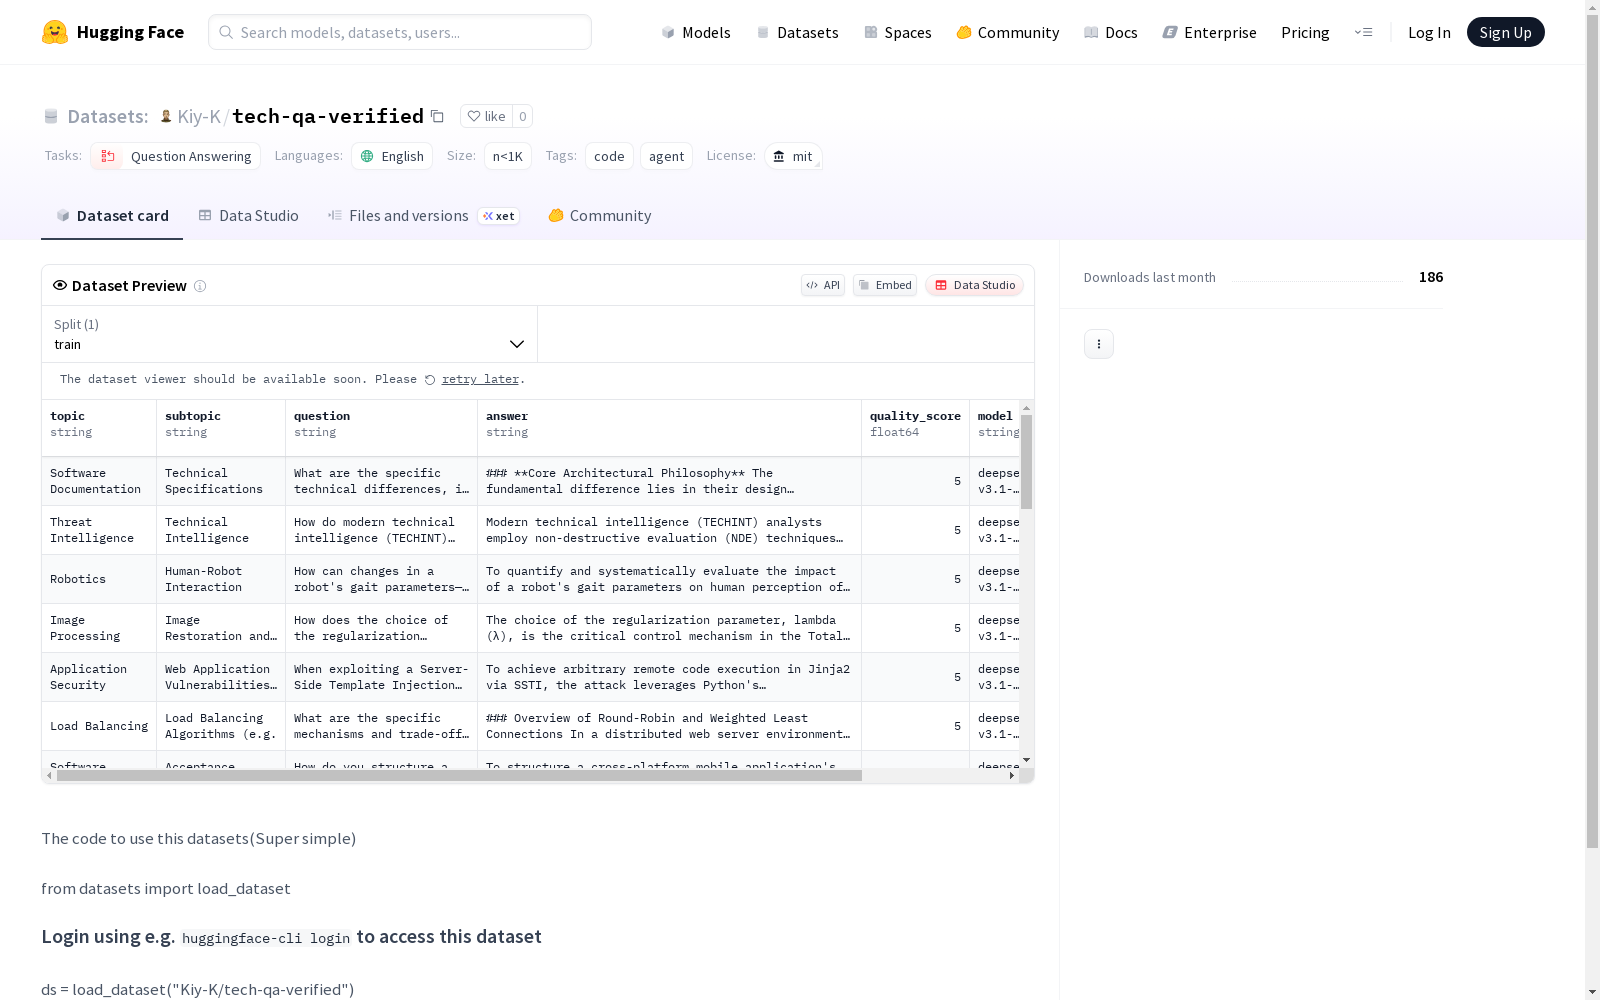Image resolution: width=1600 pixels, height=1000 pixels.
Task: Open the dataset Community tab
Action: 600,216
